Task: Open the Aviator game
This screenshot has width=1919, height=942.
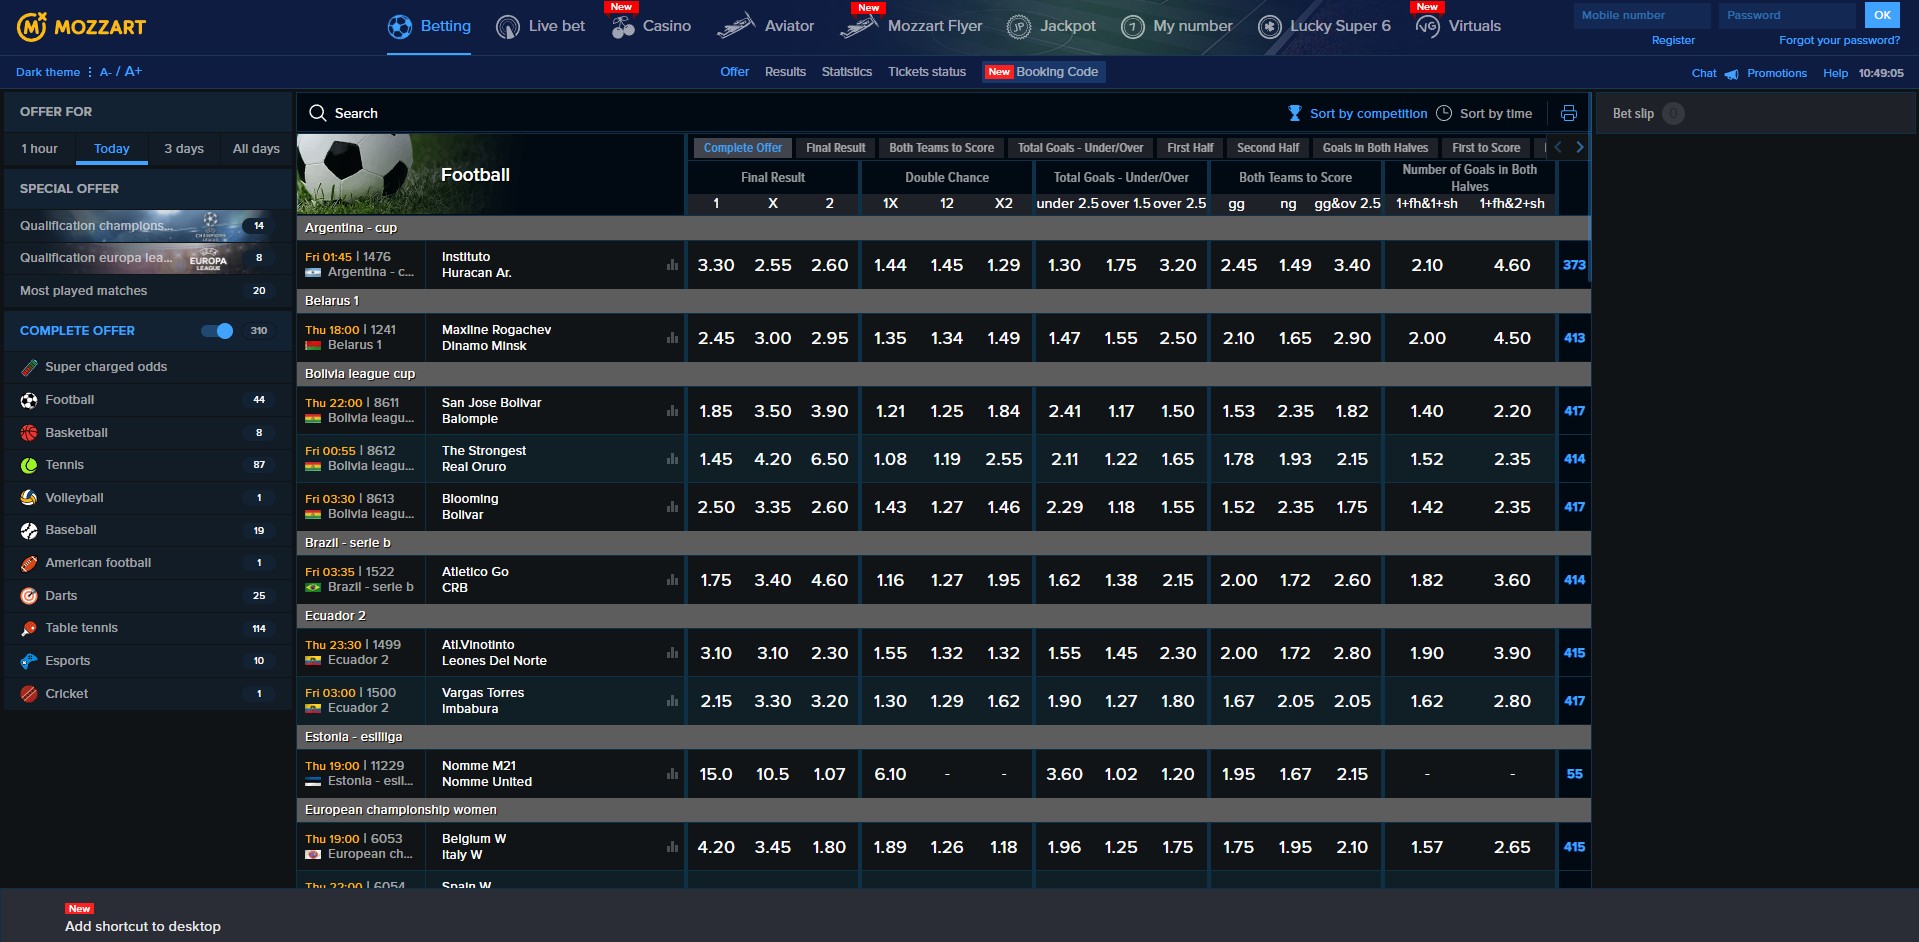Action: coord(766,26)
